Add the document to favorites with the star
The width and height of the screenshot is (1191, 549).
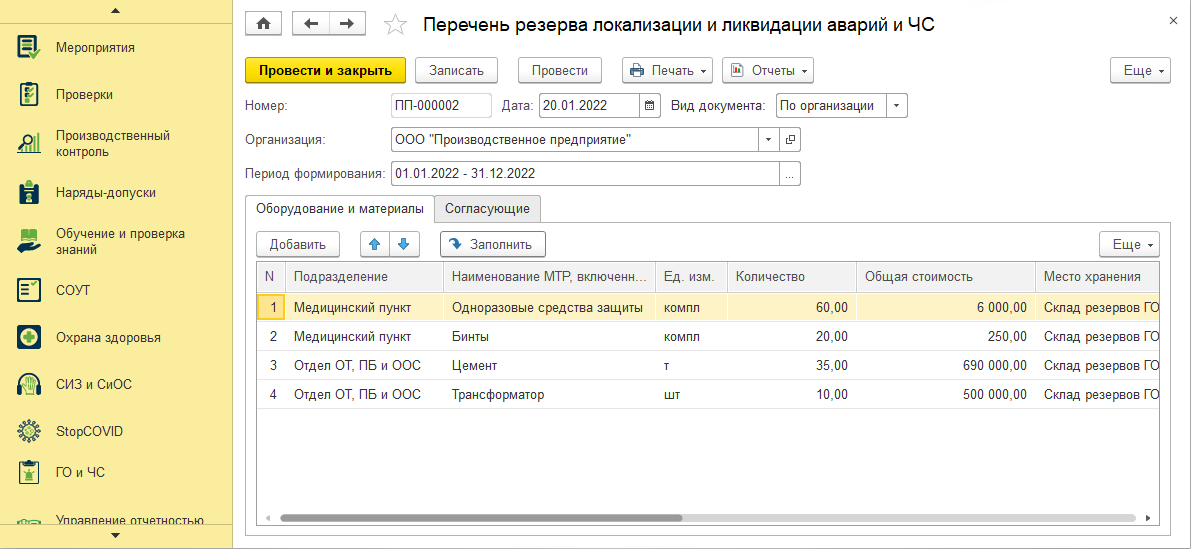click(395, 25)
